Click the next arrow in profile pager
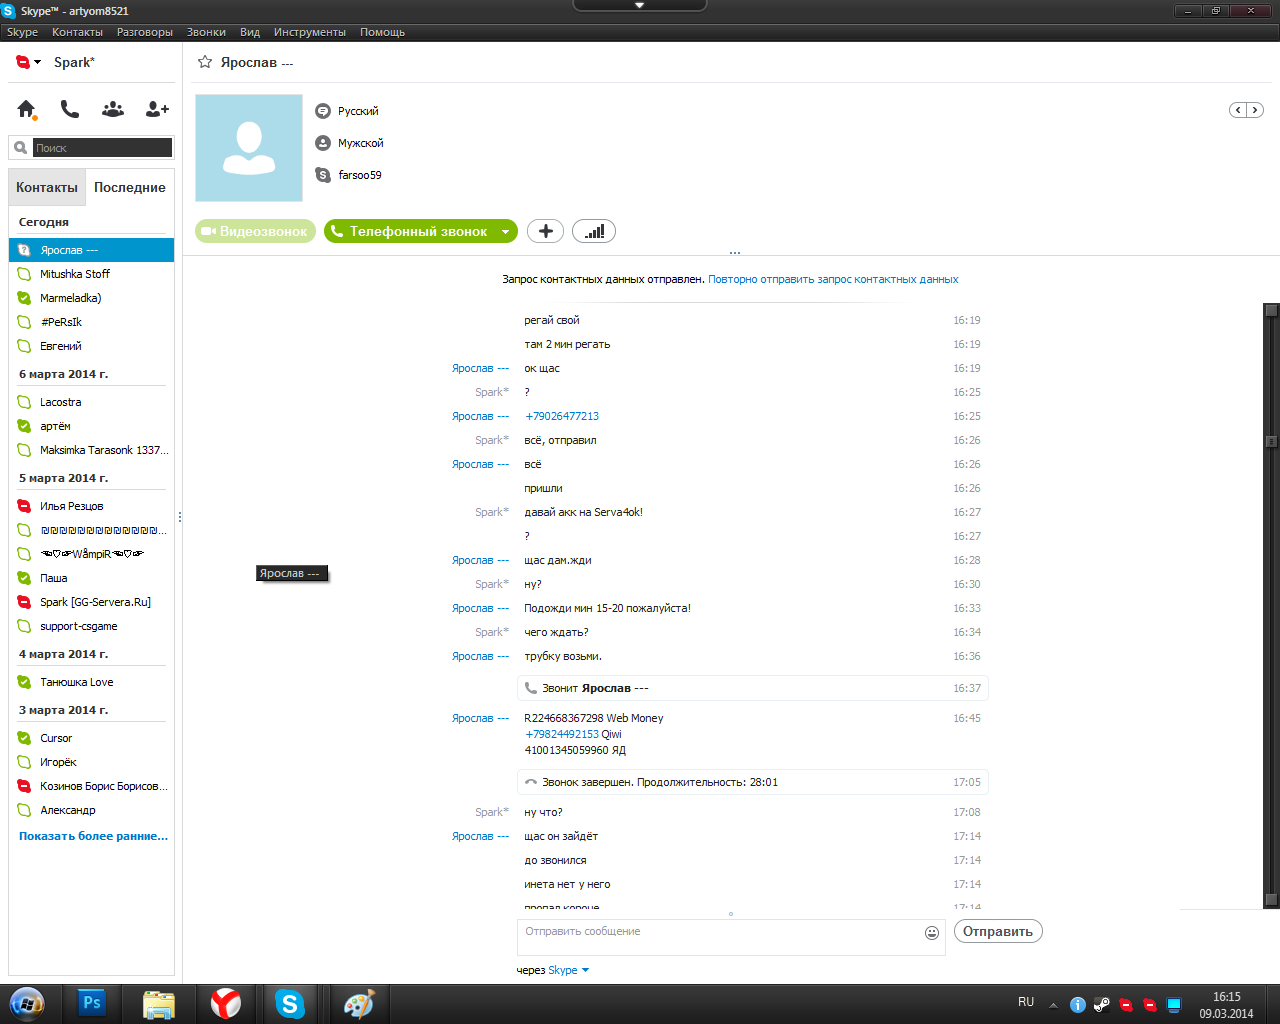The width and height of the screenshot is (1280, 1024). (x=1255, y=110)
